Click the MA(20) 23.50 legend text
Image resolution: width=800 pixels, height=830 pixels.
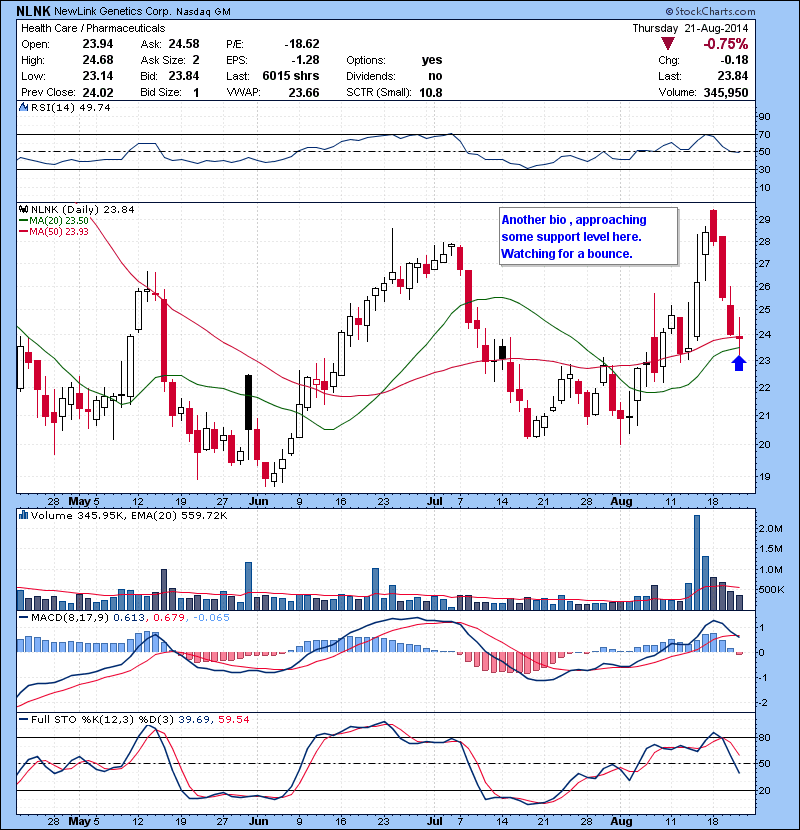pyautogui.click(x=59, y=221)
